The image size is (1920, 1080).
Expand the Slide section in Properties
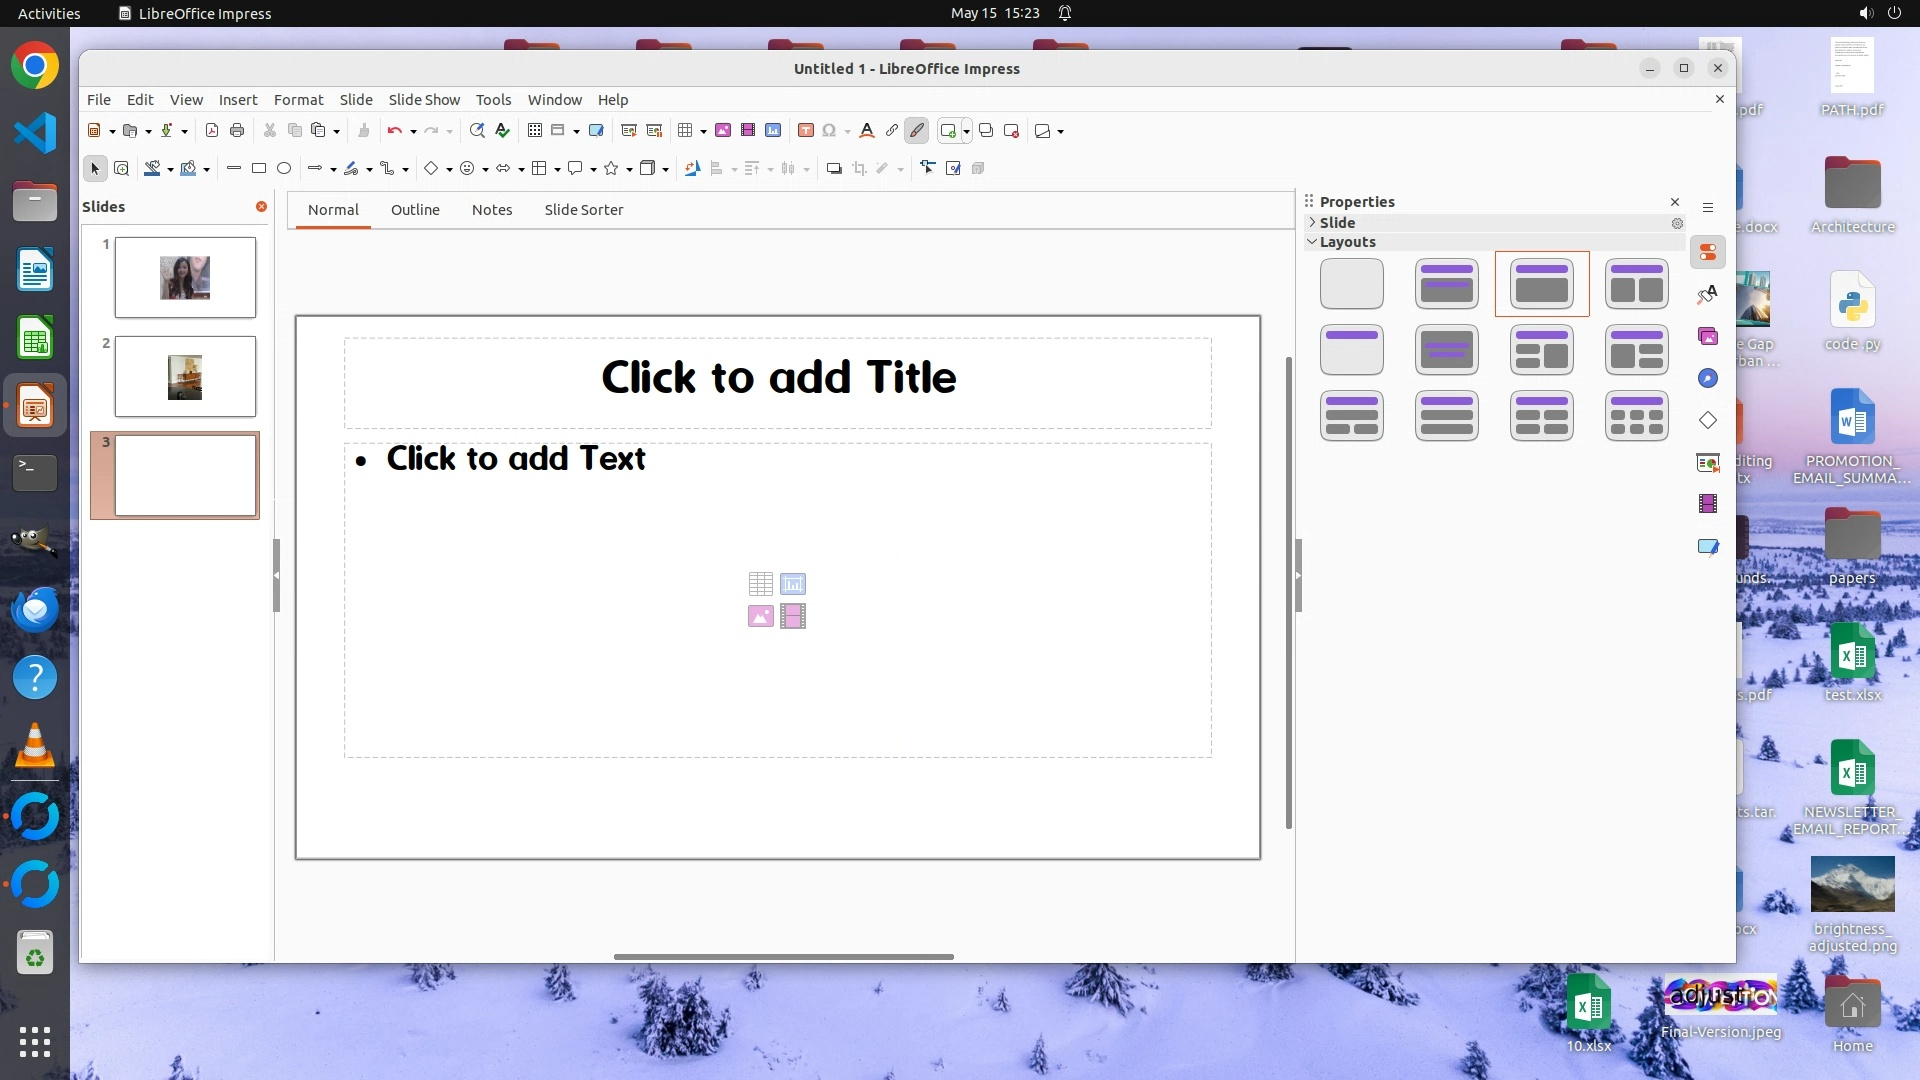pyautogui.click(x=1336, y=223)
